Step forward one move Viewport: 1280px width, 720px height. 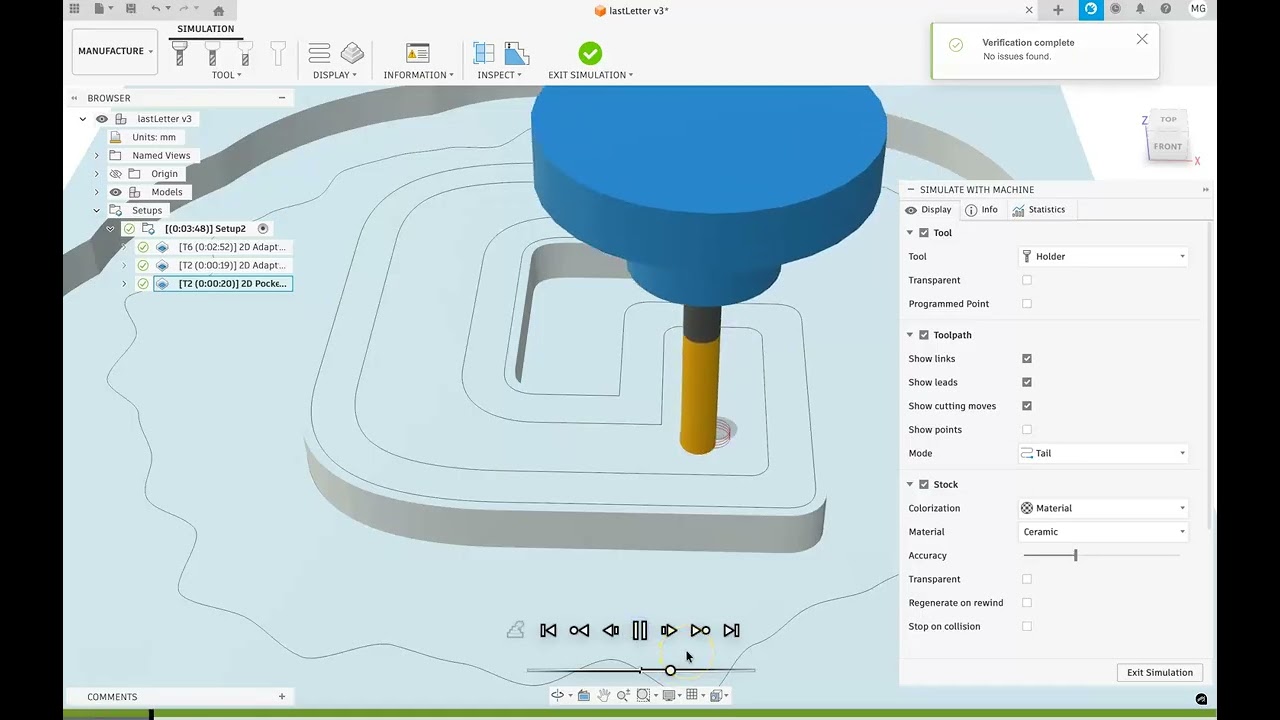coord(669,630)
